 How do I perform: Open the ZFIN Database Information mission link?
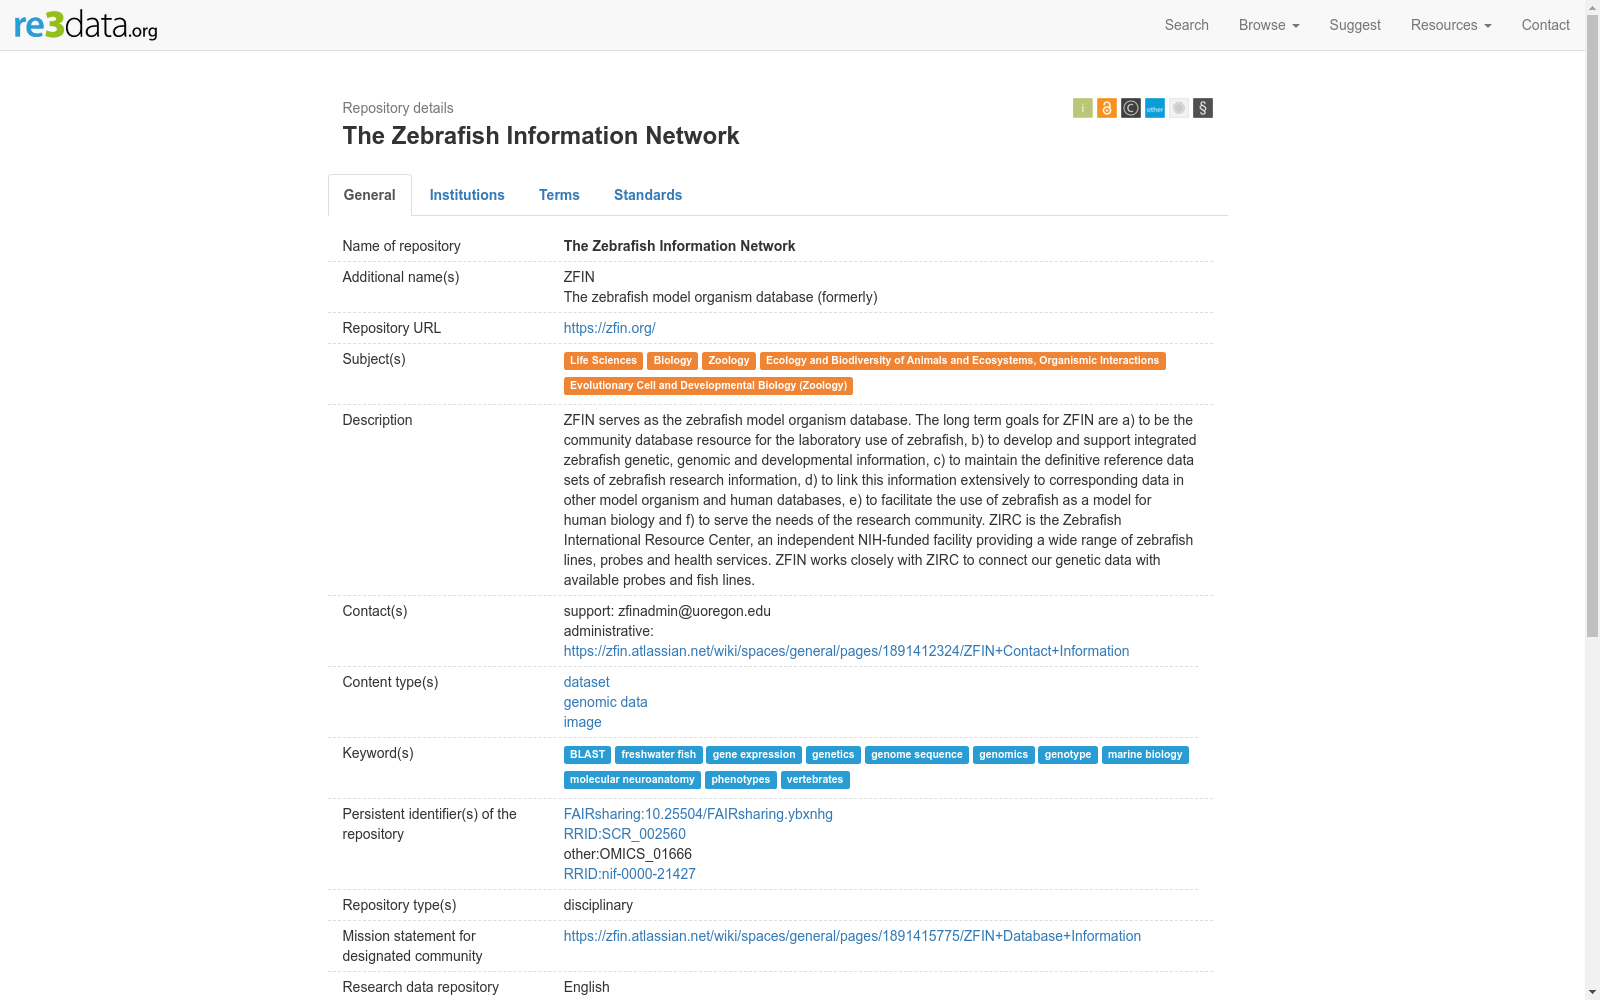852,936
